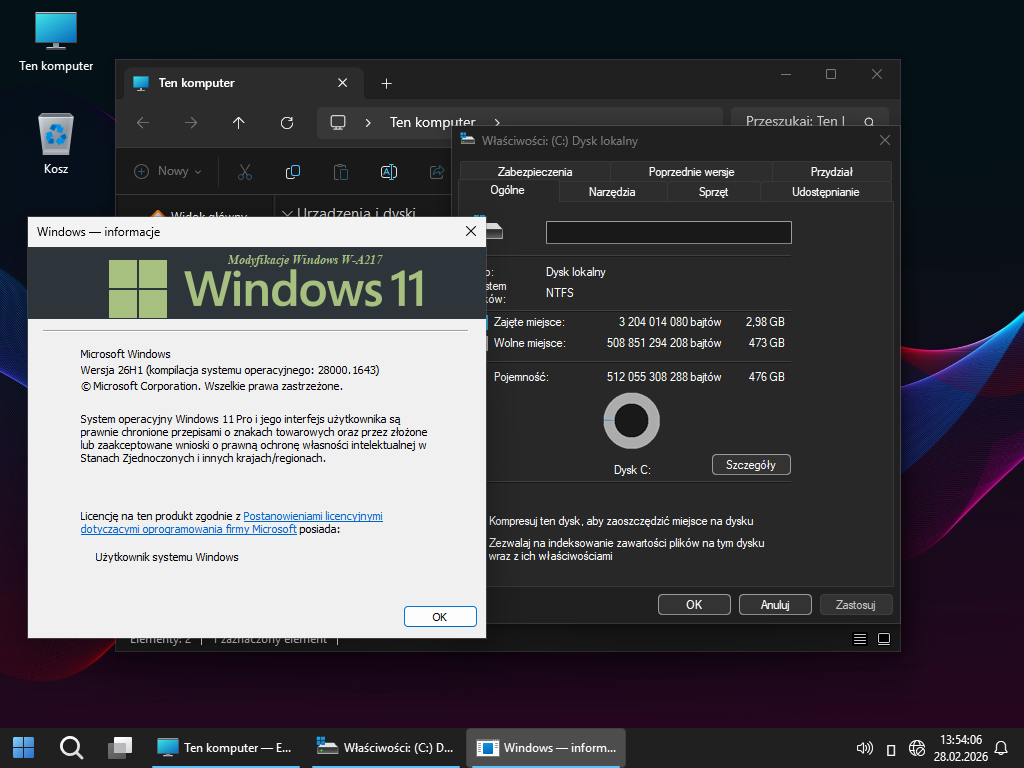Image resolution: width=1024 pixels, height=768 pixels.
Task: Switch to the details view layout icon
Action: (x=860, y=639)
